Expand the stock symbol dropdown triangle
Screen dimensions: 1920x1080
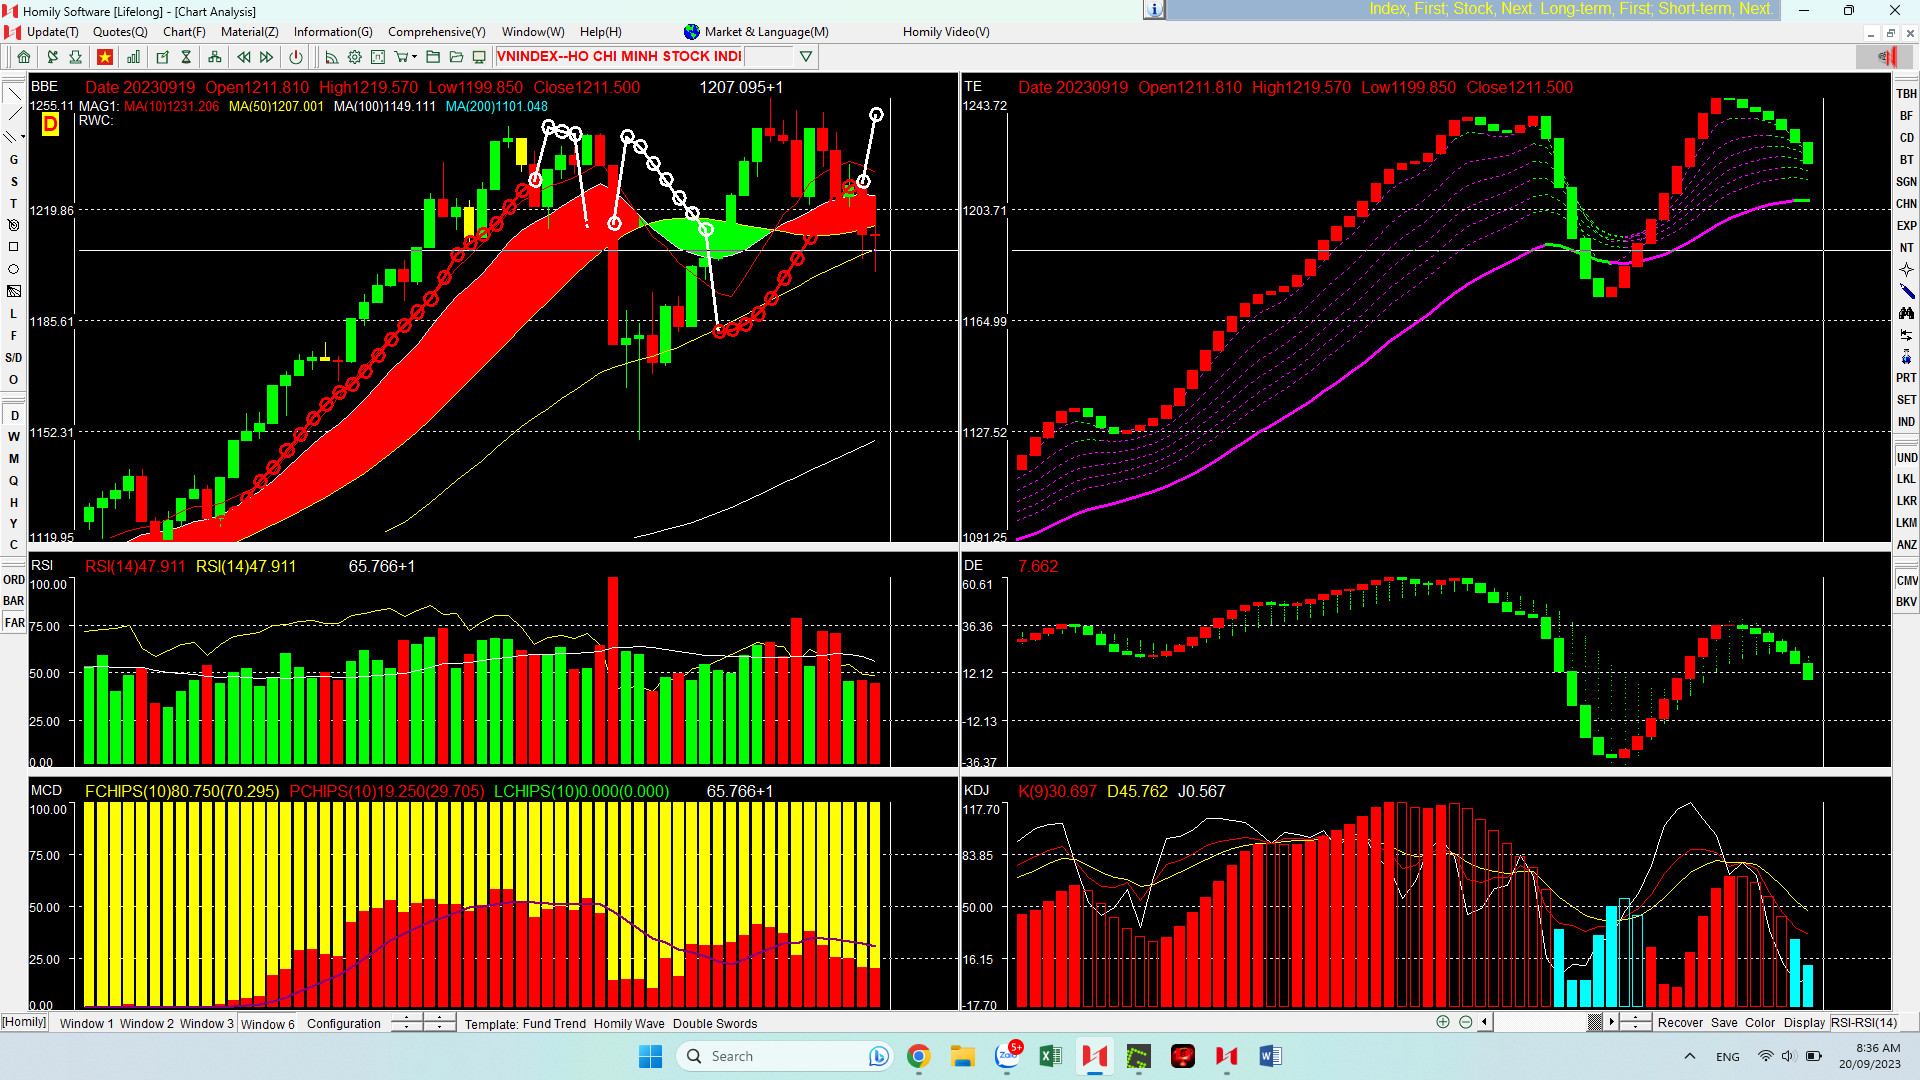pos(805,57)
